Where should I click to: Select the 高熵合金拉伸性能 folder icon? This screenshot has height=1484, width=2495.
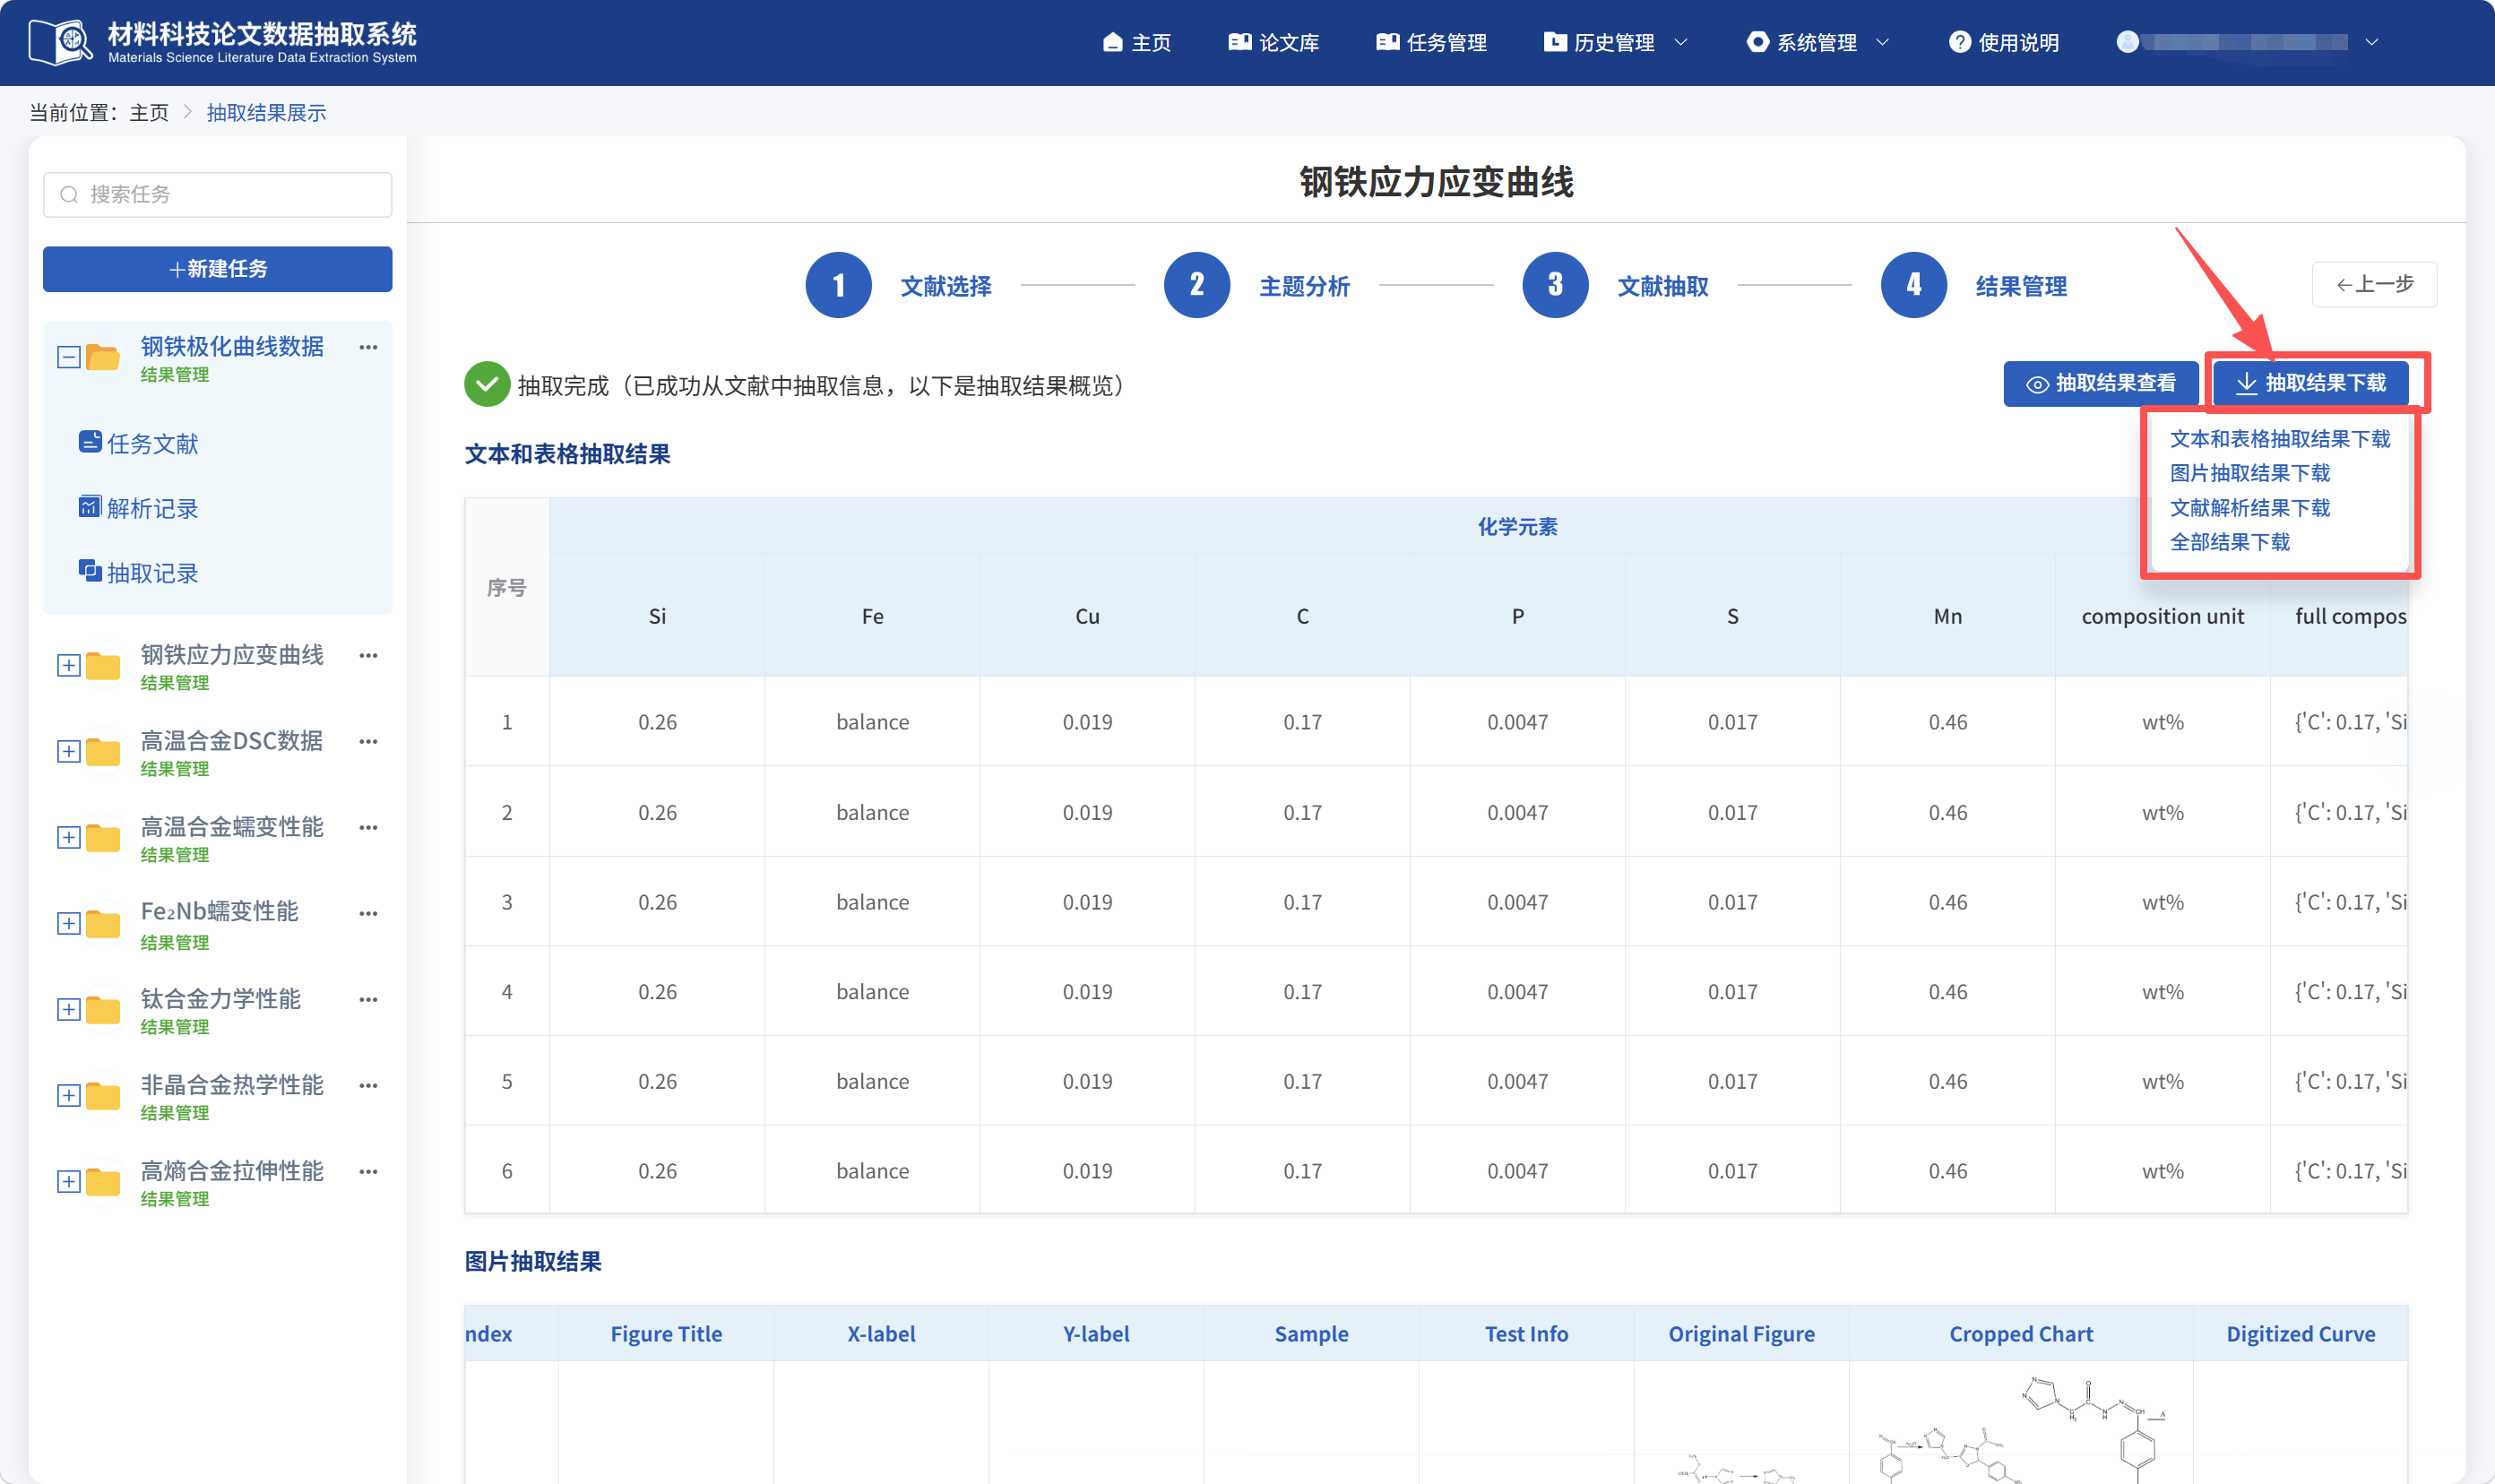point(103,1181)
